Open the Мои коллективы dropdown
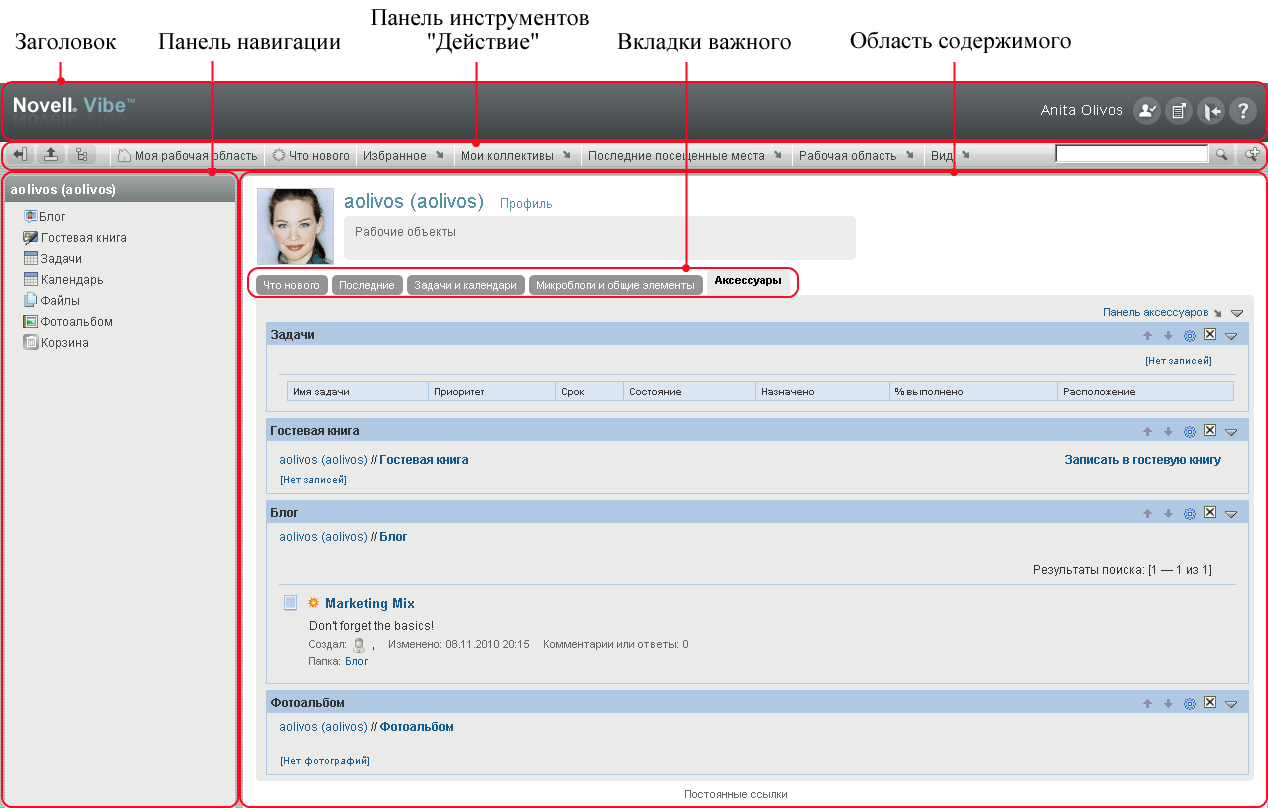This screenshot has height=808, width=1268. 515,156
